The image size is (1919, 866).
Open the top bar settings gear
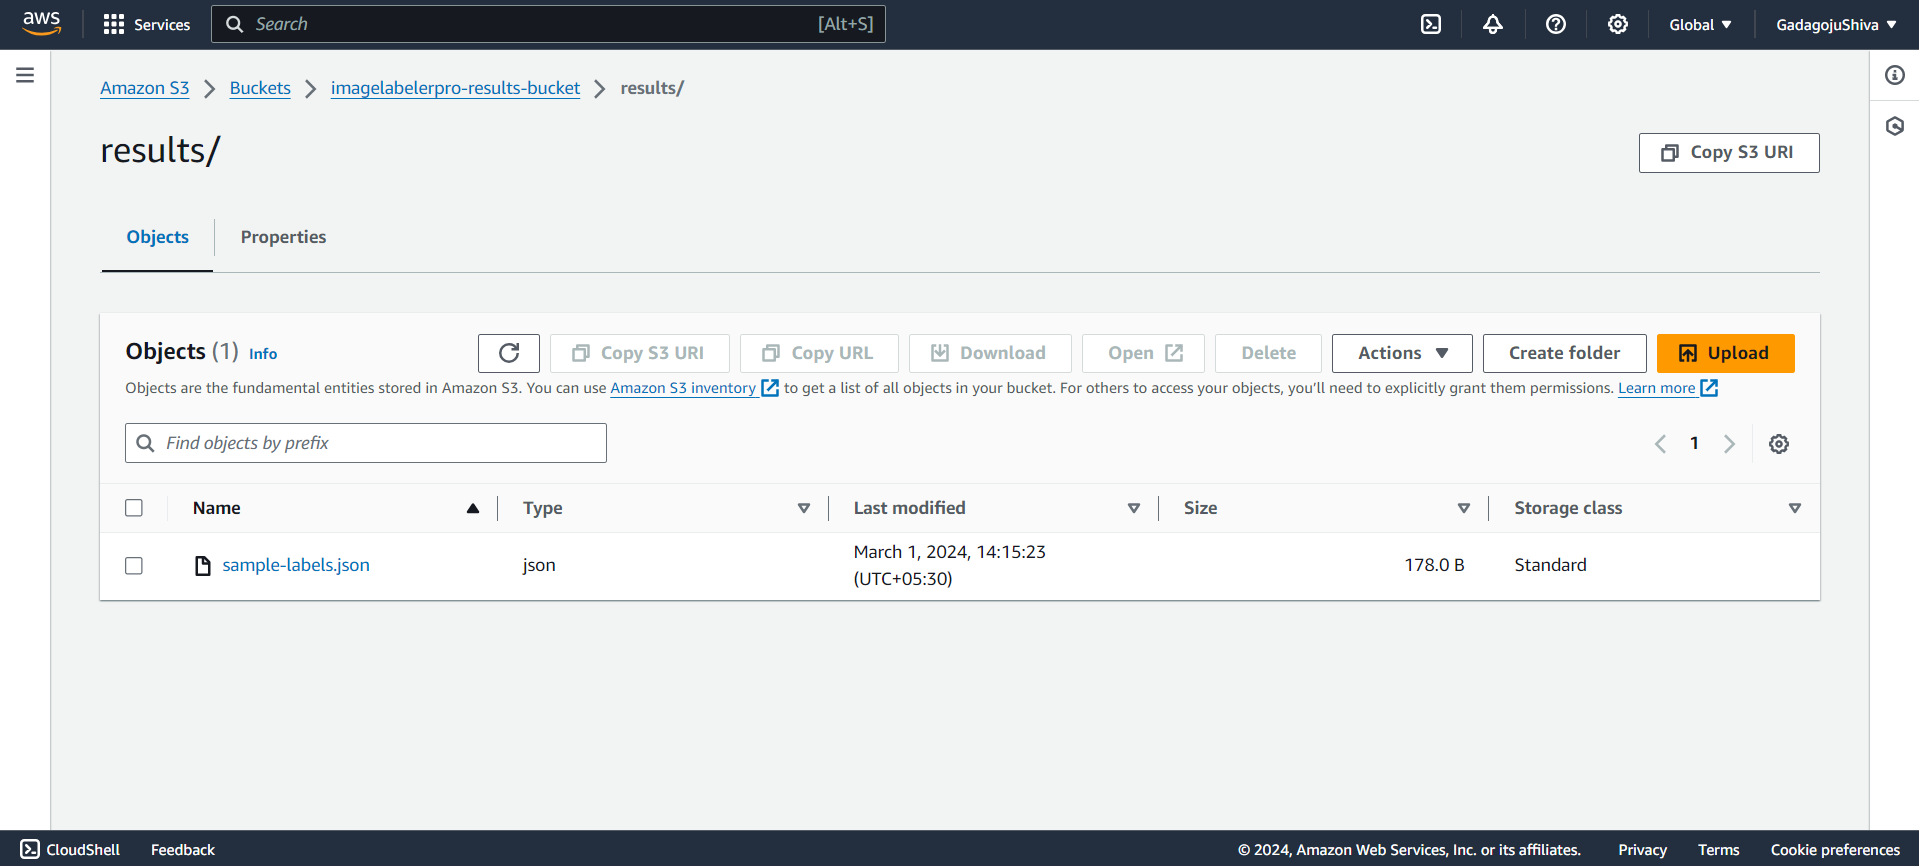pyautogui.click(x=1618, y=24)
